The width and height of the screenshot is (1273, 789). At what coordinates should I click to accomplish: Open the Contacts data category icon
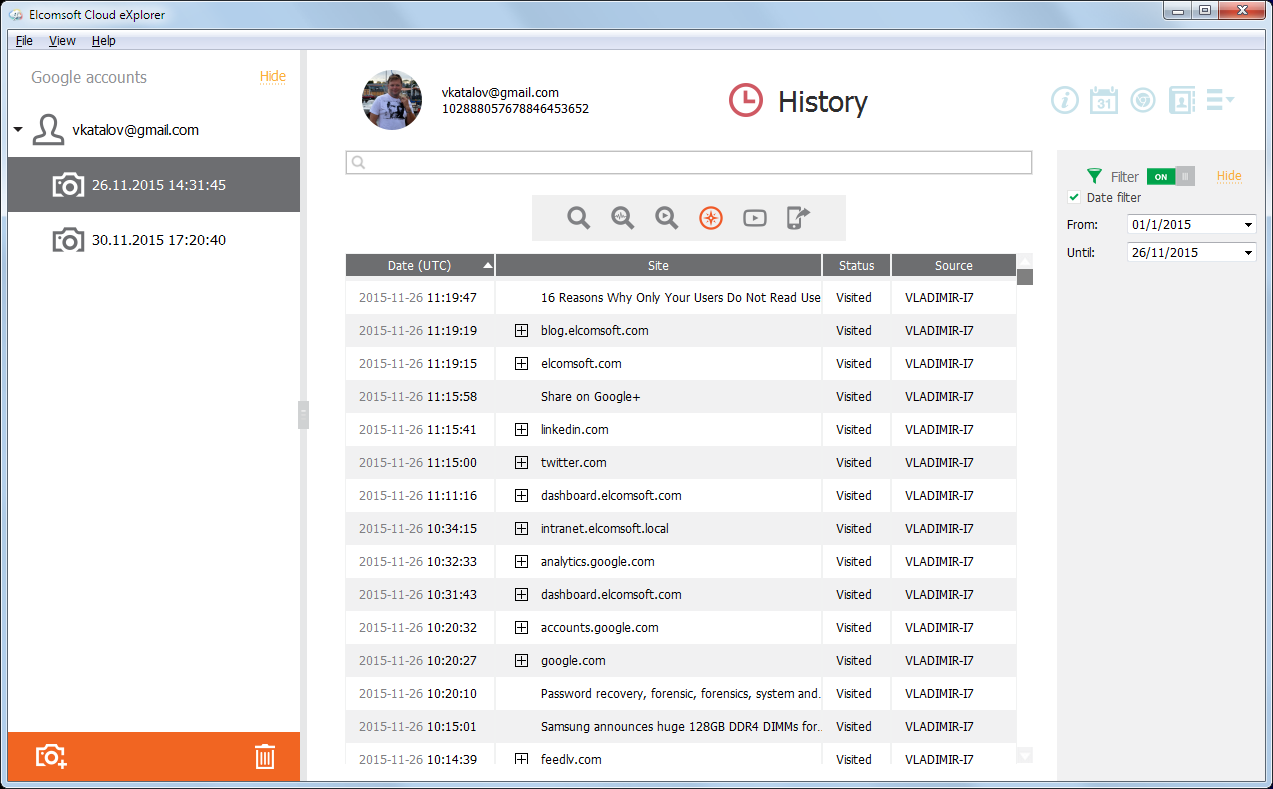click(1181, 100)
